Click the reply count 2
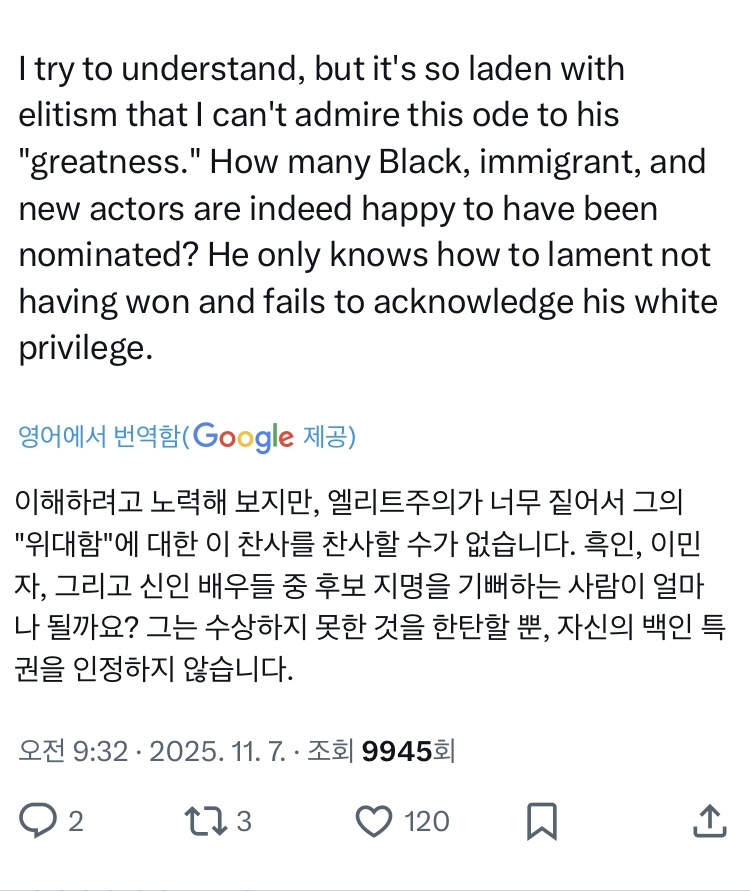This screenshot has height=892, width=750. point(75,822)
